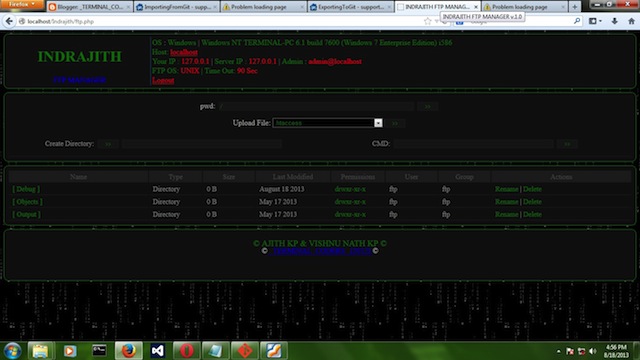Click the Logout link
The width and height of the screenshot is (640, 360).
[x=163, y=80]
